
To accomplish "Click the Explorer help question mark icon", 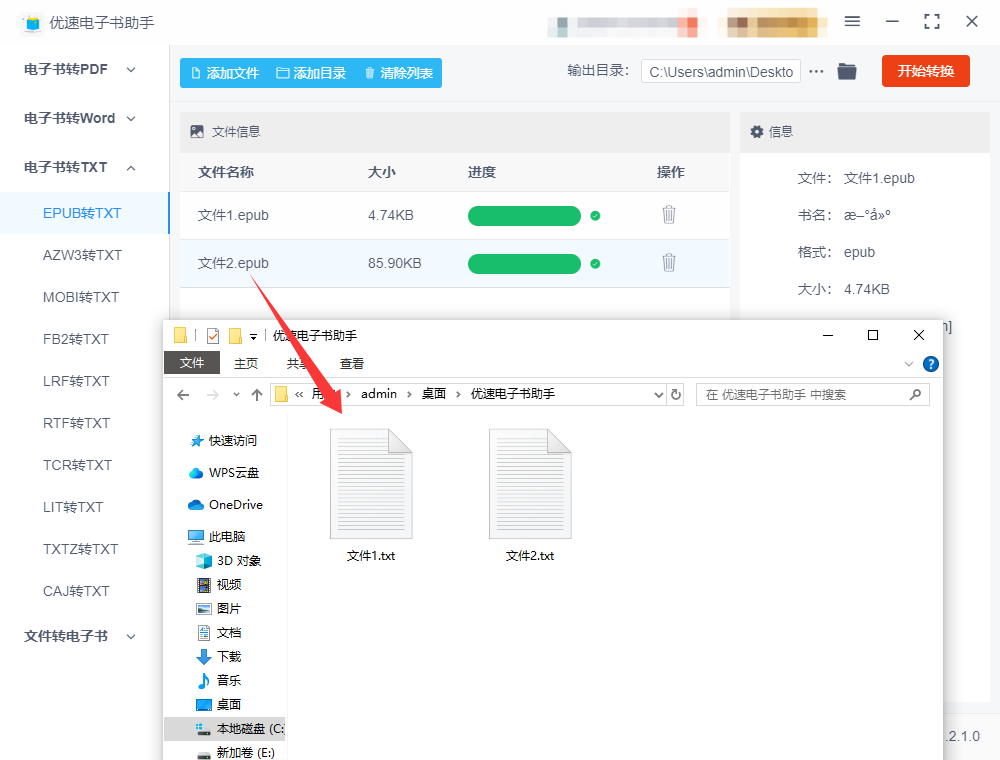I will pos(930,364).
